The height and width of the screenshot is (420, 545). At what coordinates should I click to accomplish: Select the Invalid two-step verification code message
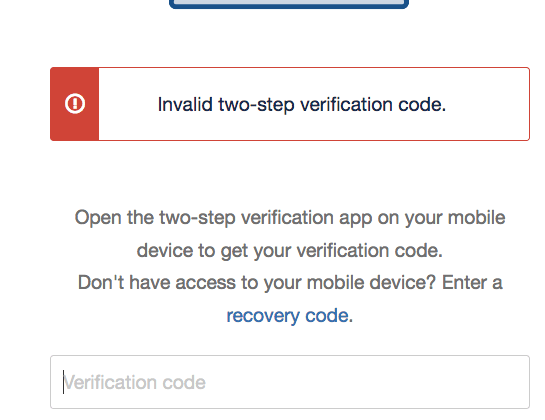[302, 104]
